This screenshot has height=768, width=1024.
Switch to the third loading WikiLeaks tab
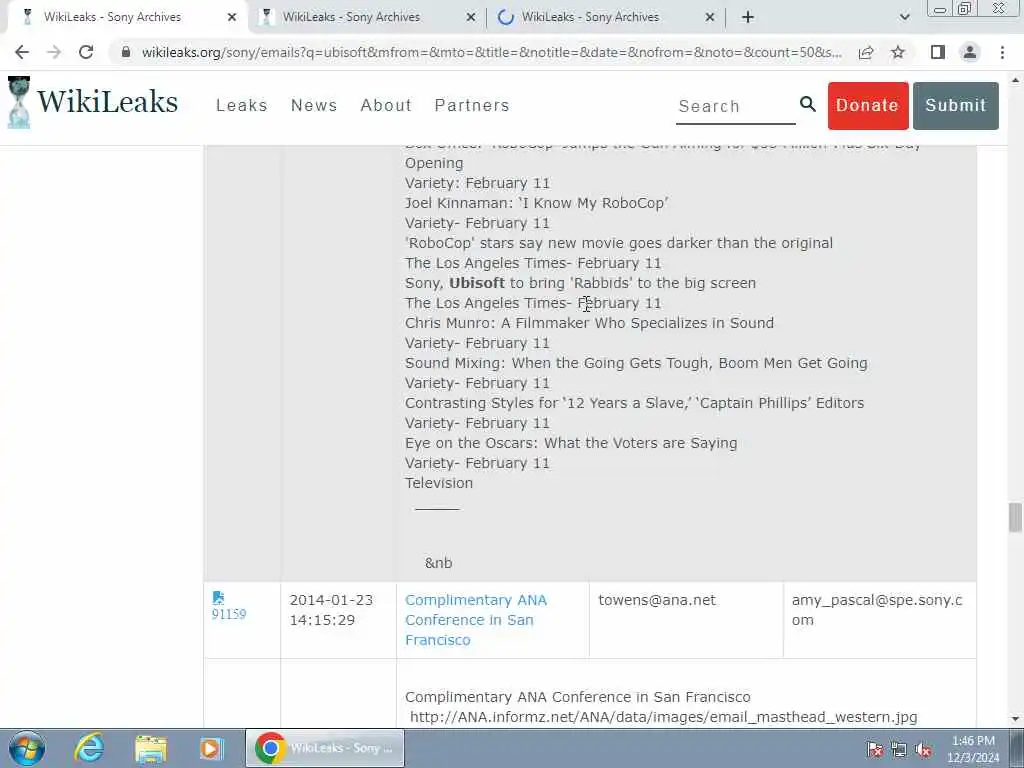pos(590,17)
